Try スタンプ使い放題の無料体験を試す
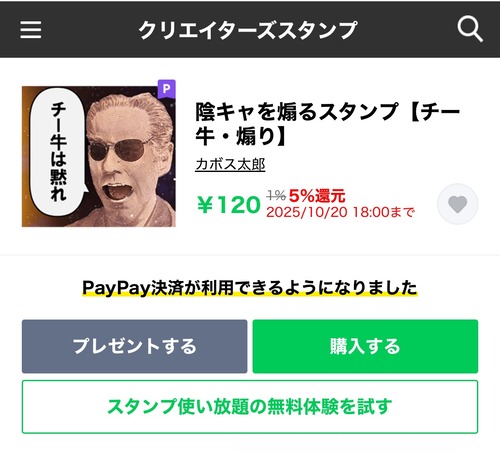The height and width of the screenshot is (453, 500). (x=250, y=407)
